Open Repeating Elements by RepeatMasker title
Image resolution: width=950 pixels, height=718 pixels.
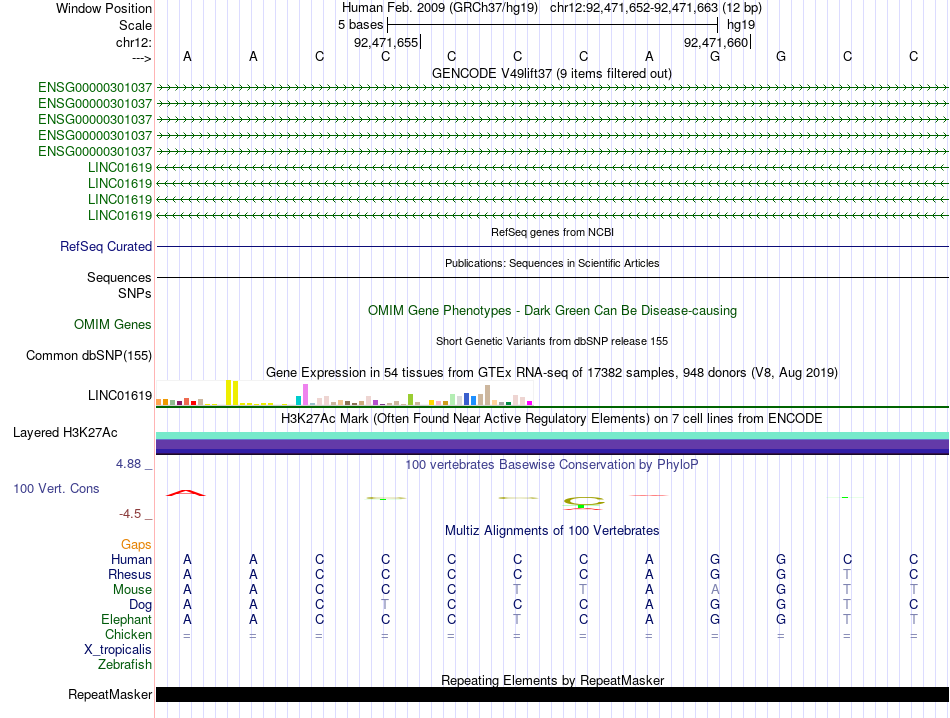[x=552, y=680]
